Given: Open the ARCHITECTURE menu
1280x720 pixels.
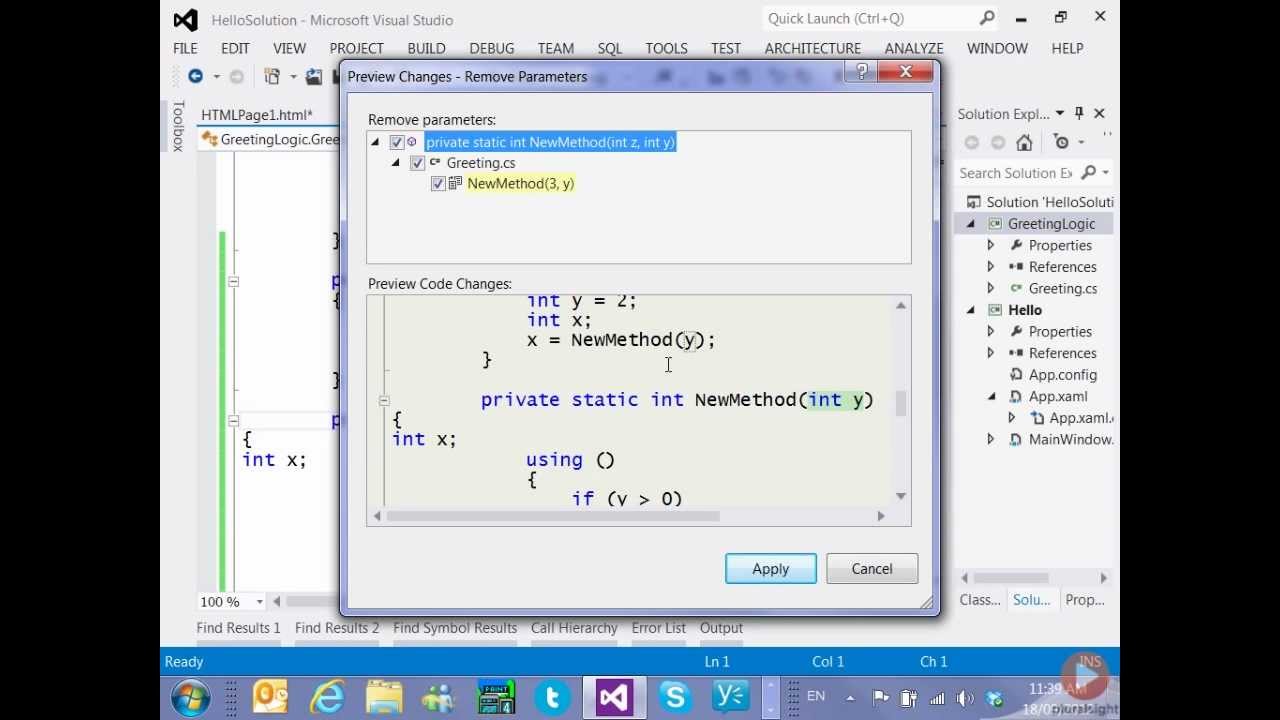Looking at the screenshot, I should tap(813, 48).
